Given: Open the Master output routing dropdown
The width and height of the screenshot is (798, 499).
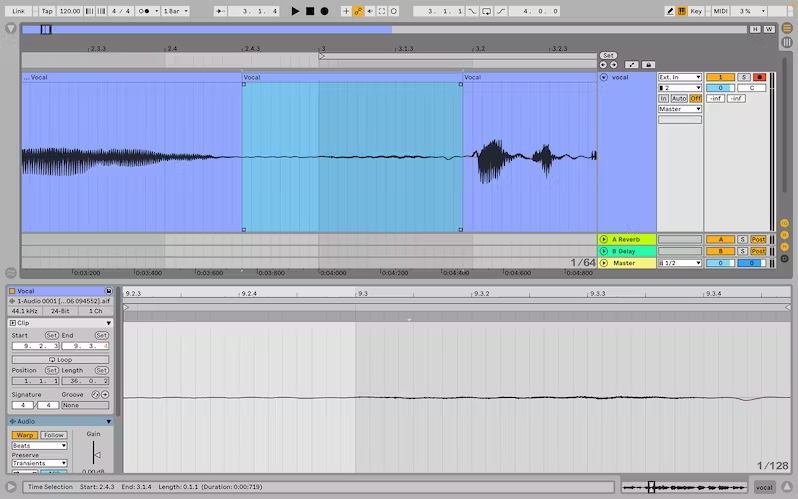Looking at the screenshot, I should tap(680, 109).
